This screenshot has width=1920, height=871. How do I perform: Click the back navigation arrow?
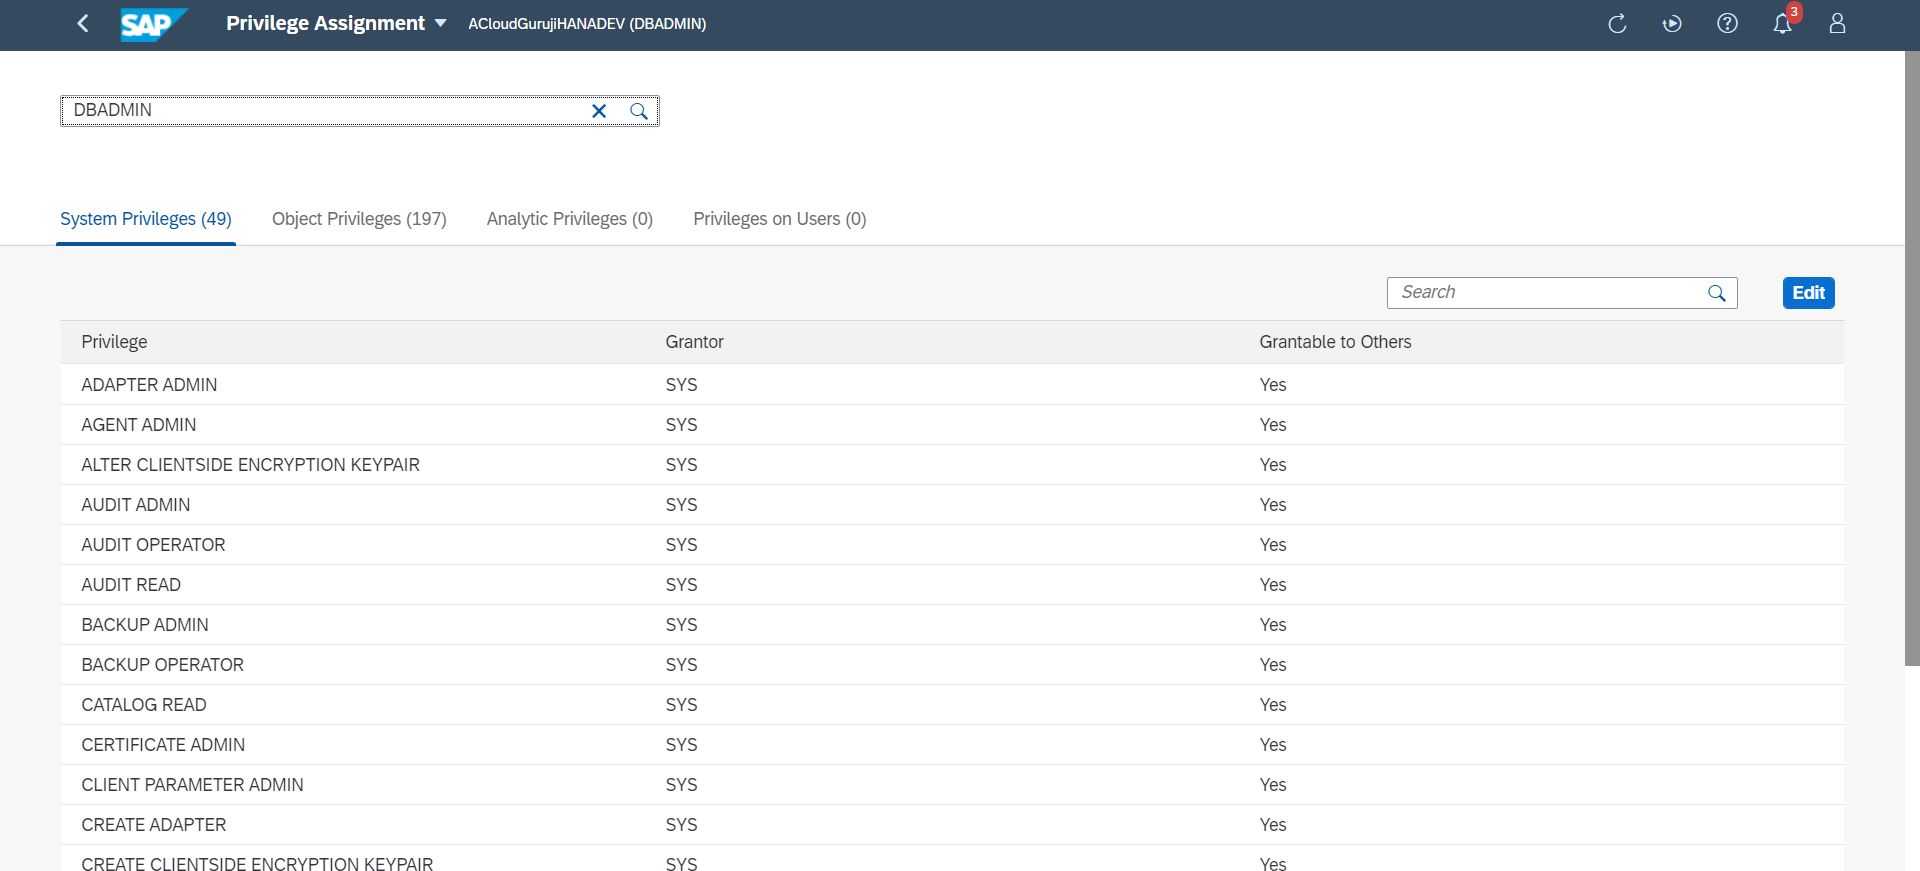tap(83, 23)
